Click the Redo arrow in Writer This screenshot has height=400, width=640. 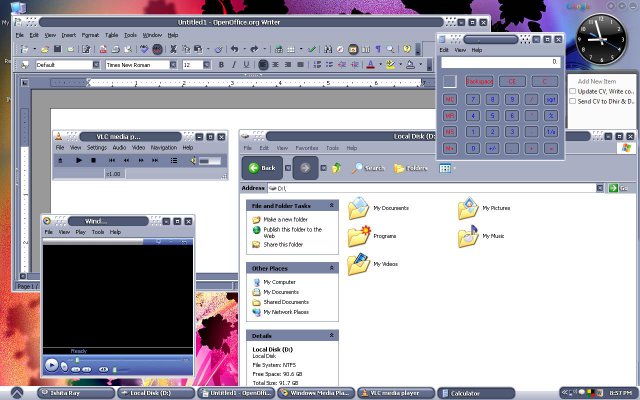[254, 49]
